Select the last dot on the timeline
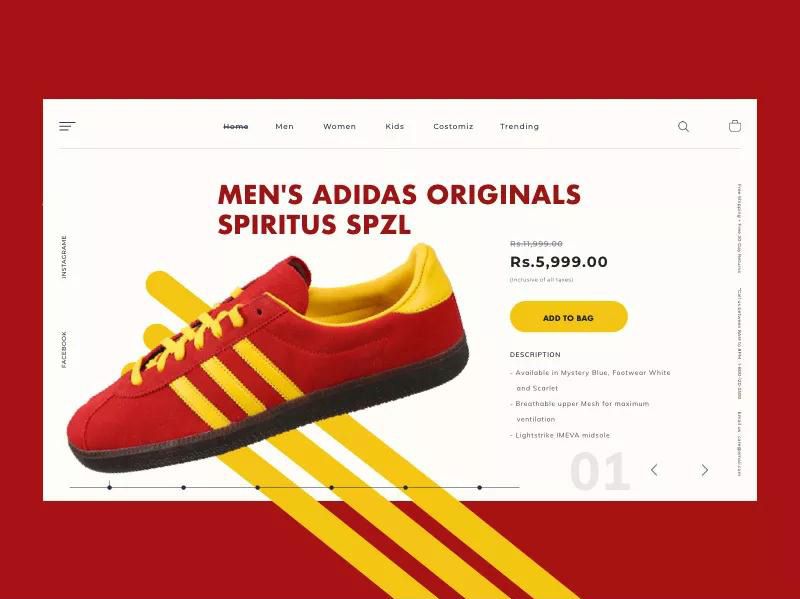 (480, 487)
